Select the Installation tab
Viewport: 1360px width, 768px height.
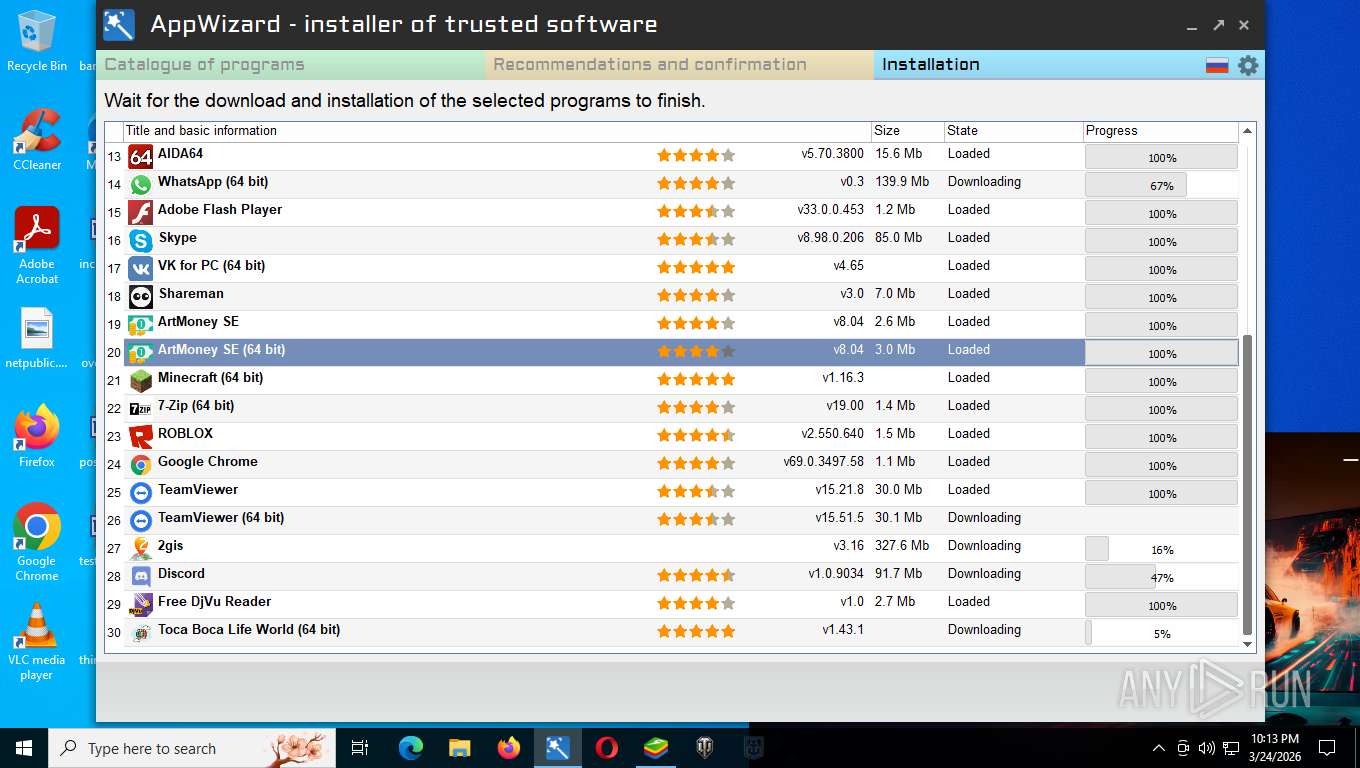tap(1040, 65)
